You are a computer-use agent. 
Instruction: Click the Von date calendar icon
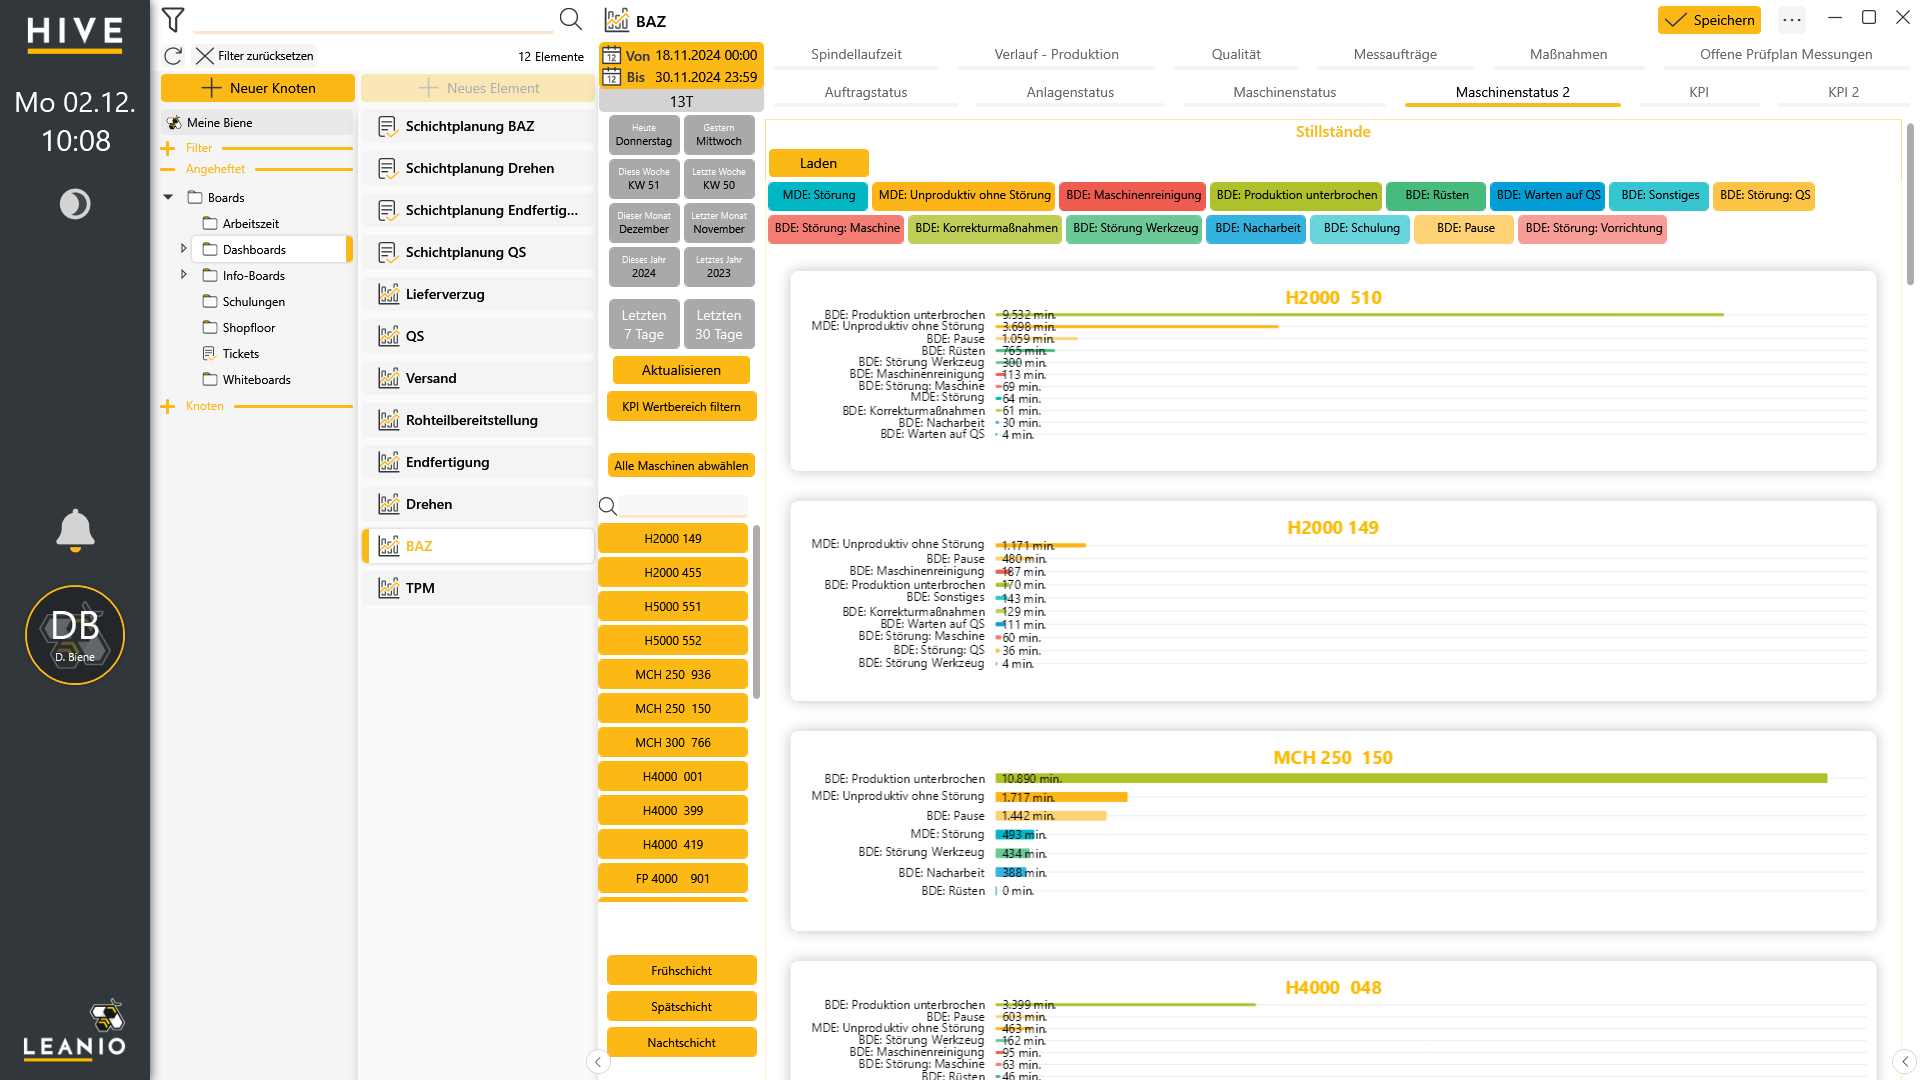[x=612, y=56]
